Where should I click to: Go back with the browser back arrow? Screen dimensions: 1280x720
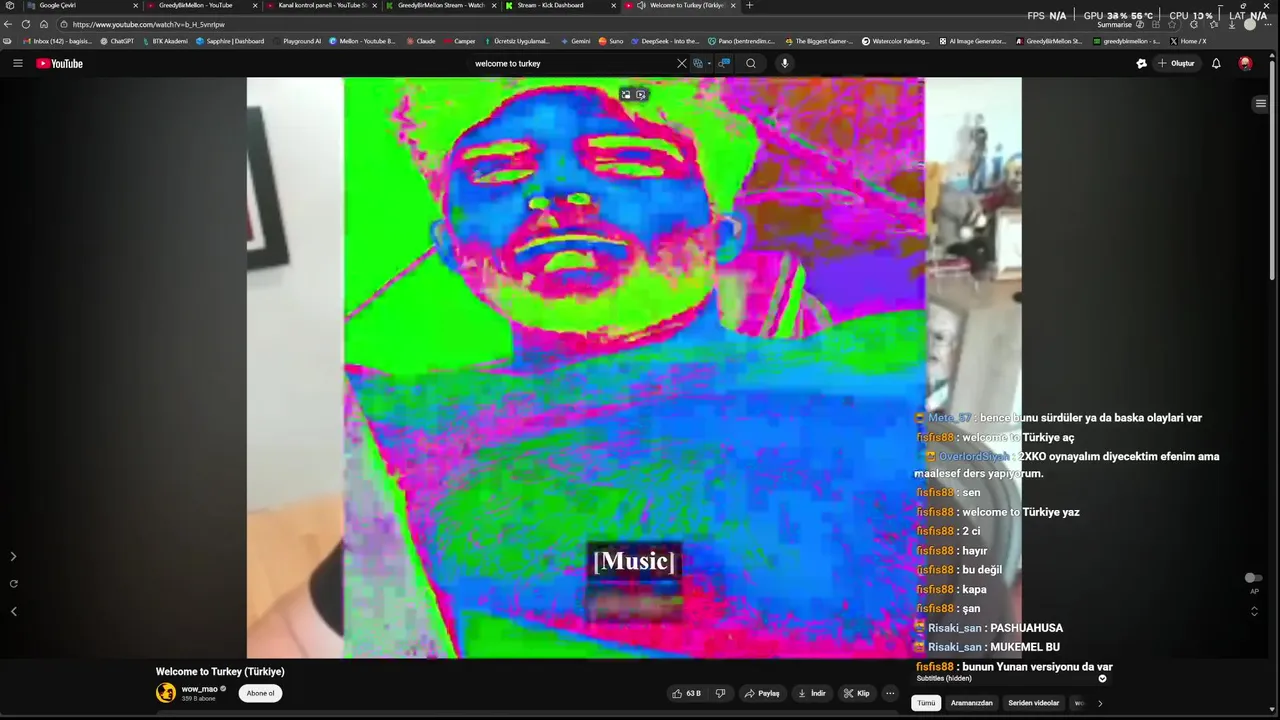[8, 24]
